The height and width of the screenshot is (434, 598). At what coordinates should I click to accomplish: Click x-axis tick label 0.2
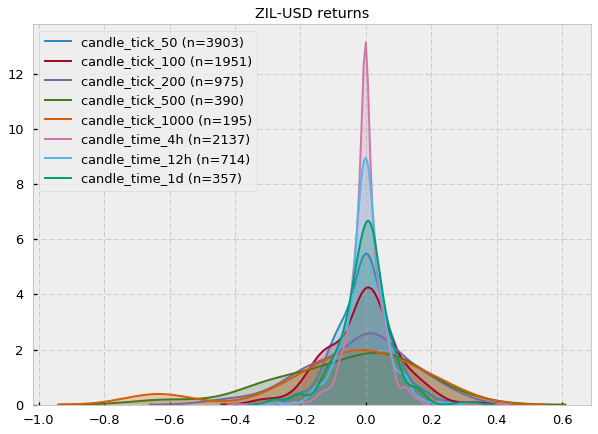point(432,420)
